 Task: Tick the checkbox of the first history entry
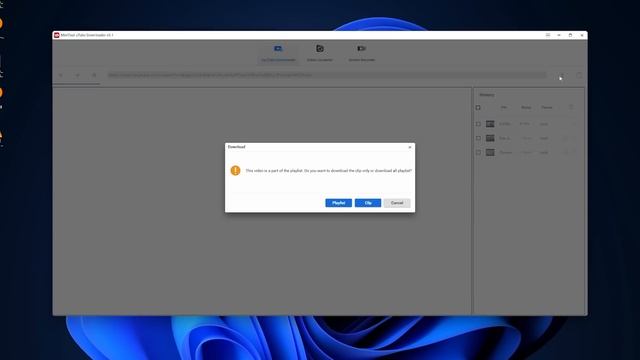[x=478, y=124]
